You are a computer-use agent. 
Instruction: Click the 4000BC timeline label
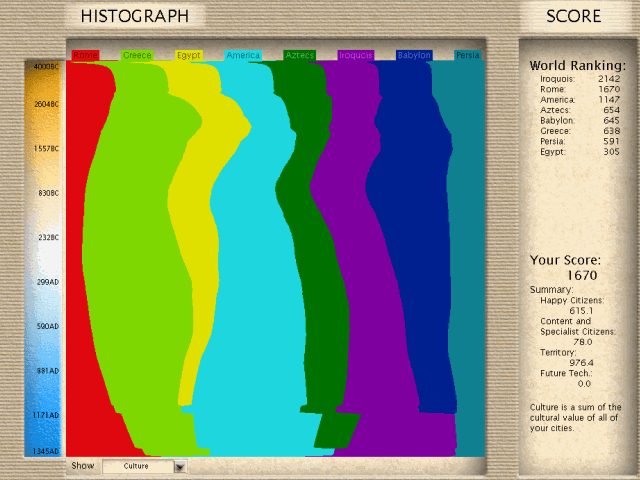coord(46,66)
